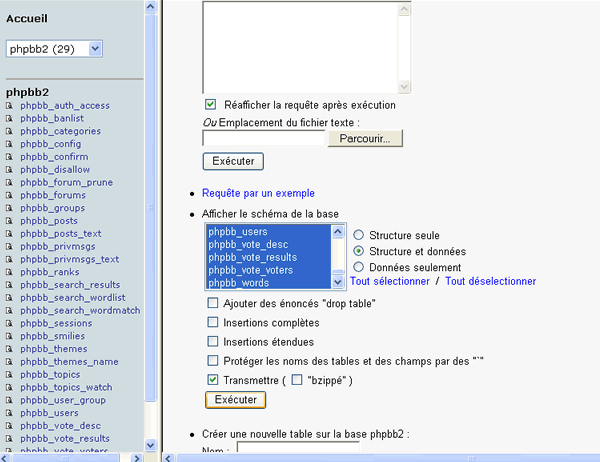The height and width of the screenshot is (462, 600).
Task: Click the browse icon beside phpbb_banlist table
Action: (x=9, y=118)
